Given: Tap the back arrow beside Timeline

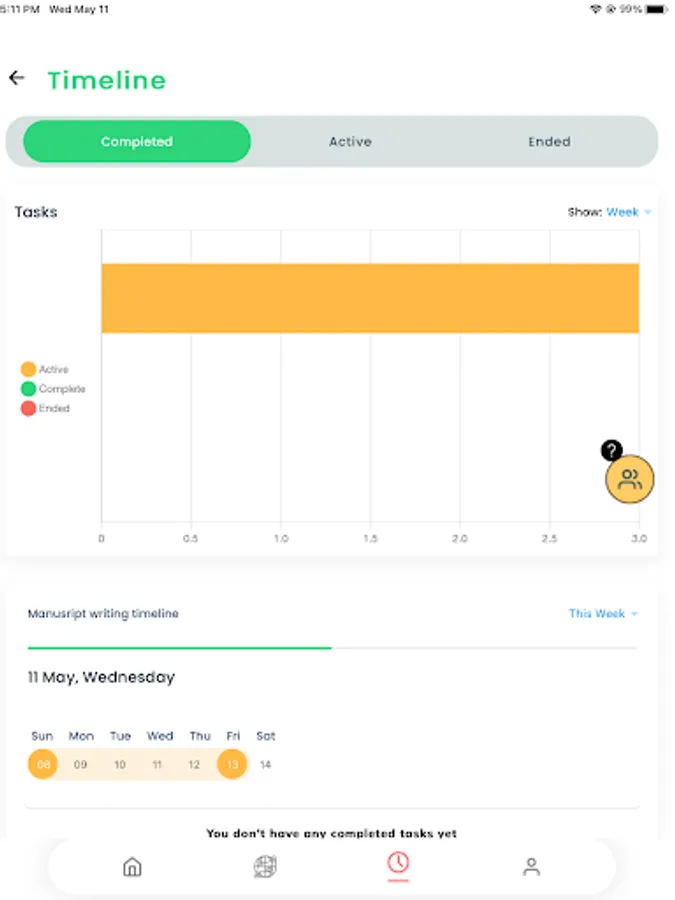Looking at the screenshot, I should [x=17, y=78].
